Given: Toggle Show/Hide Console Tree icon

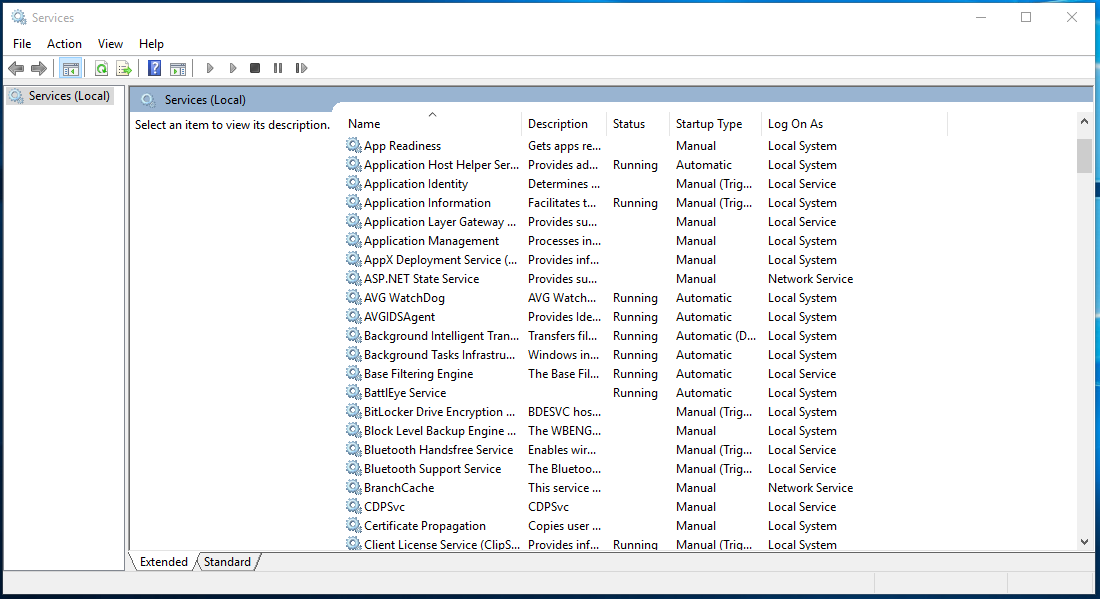Looking at the screenshot, I should pyautogui.click(x=70, y=68).
